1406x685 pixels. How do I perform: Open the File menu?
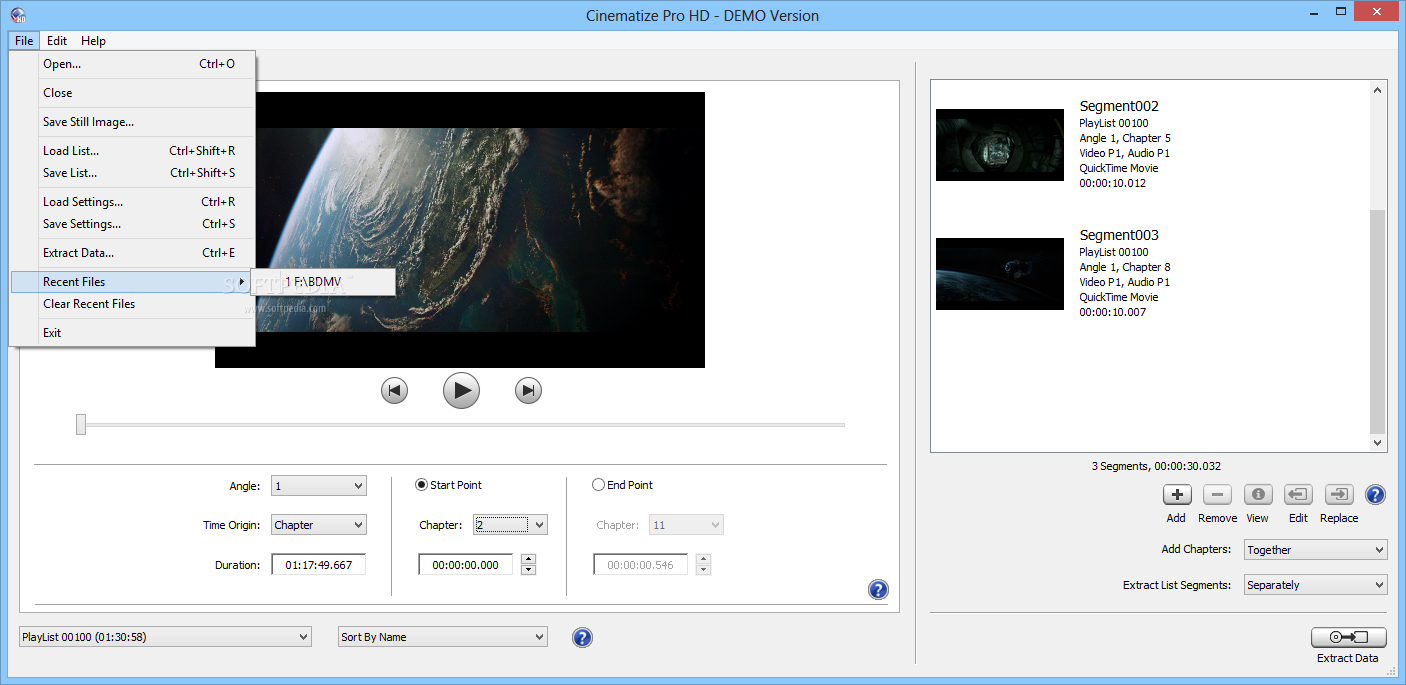tap(24, 41)
